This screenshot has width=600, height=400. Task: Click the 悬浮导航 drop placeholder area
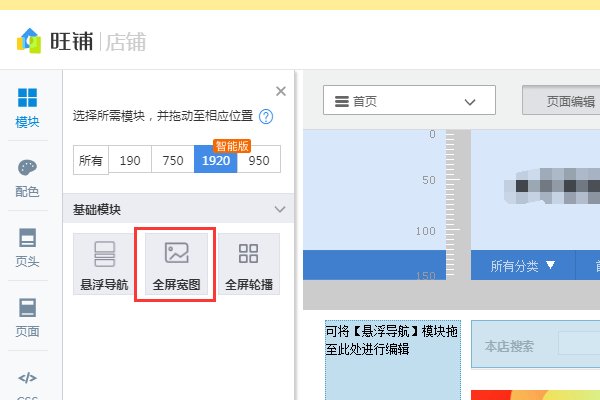[393, 360]
